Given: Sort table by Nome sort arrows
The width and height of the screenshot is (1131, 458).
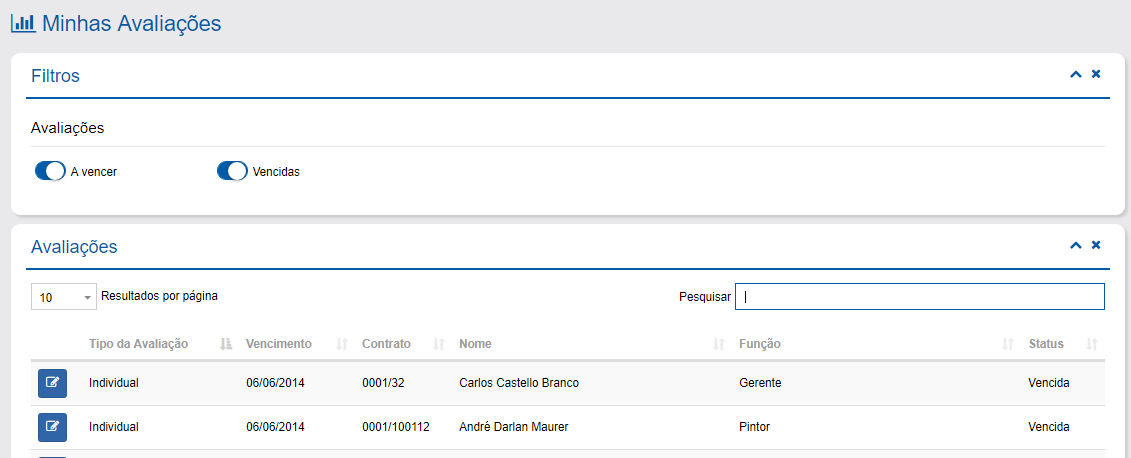Looking at the screenshot, I should pyautogui.click(x=718, y=344).
